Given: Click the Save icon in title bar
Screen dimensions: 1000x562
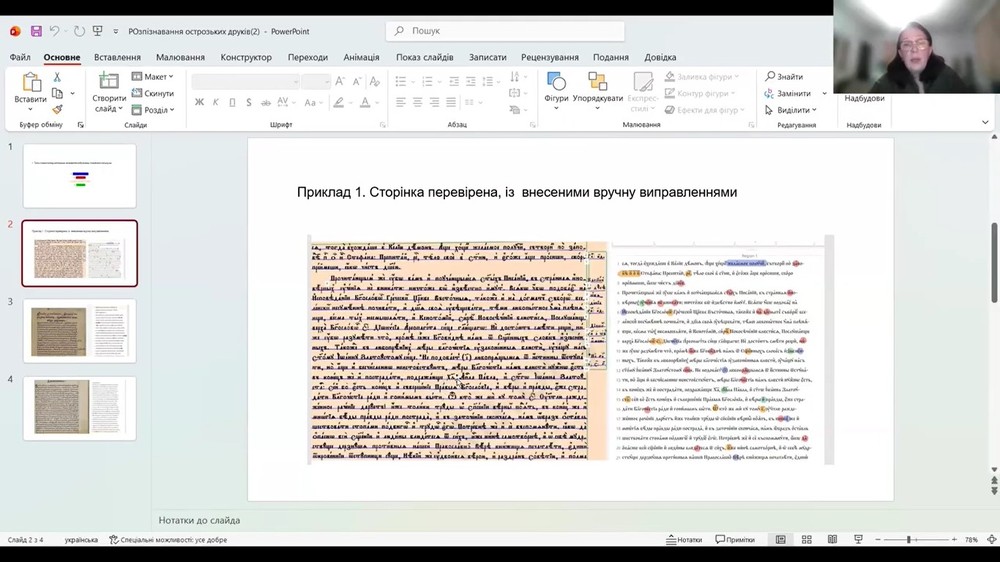Looking at the screenshot, I should click(x=36, y=31).
